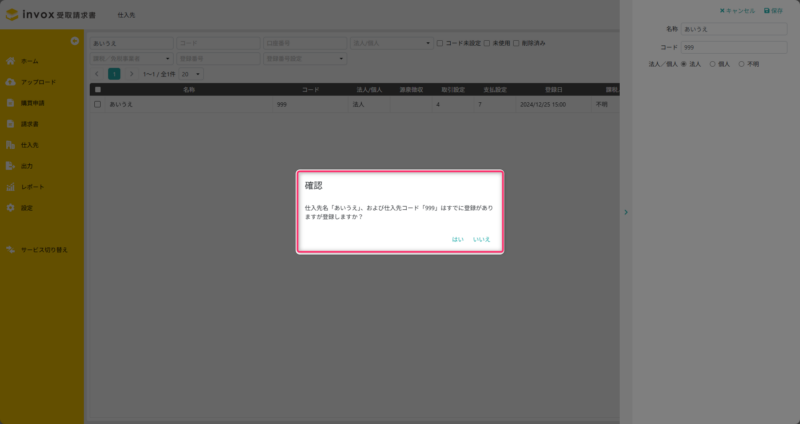Go to the previous page with the left arrow
Viewport: 800px width, 424px height.
[x=97, y=74]
